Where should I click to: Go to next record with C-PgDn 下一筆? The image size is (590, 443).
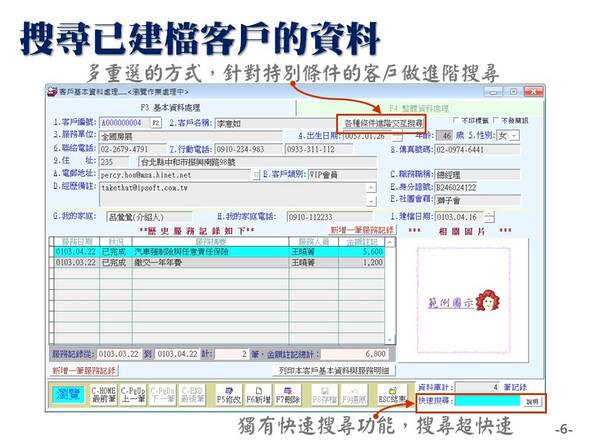pyautogui.click(x=163, y=394)
